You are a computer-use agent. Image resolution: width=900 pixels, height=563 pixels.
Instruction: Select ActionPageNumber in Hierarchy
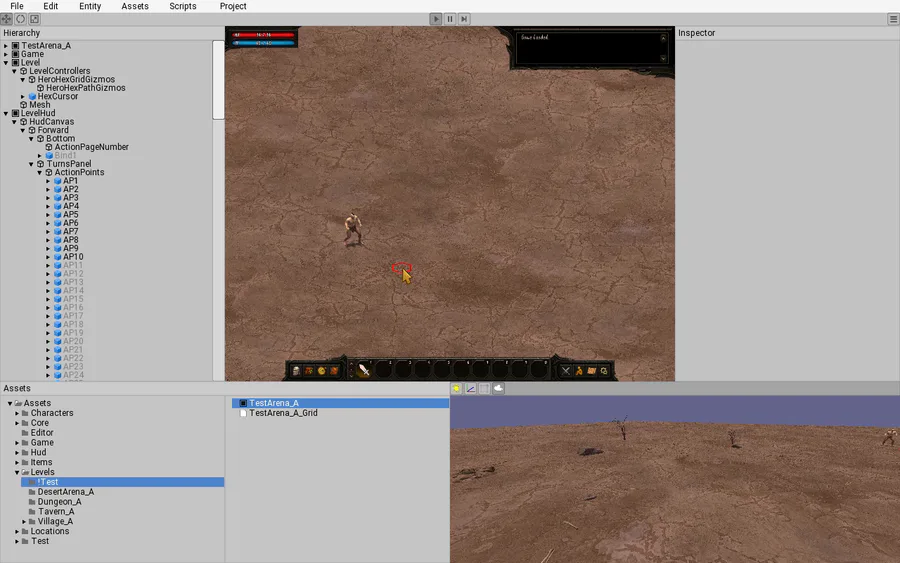pos(91,147)
